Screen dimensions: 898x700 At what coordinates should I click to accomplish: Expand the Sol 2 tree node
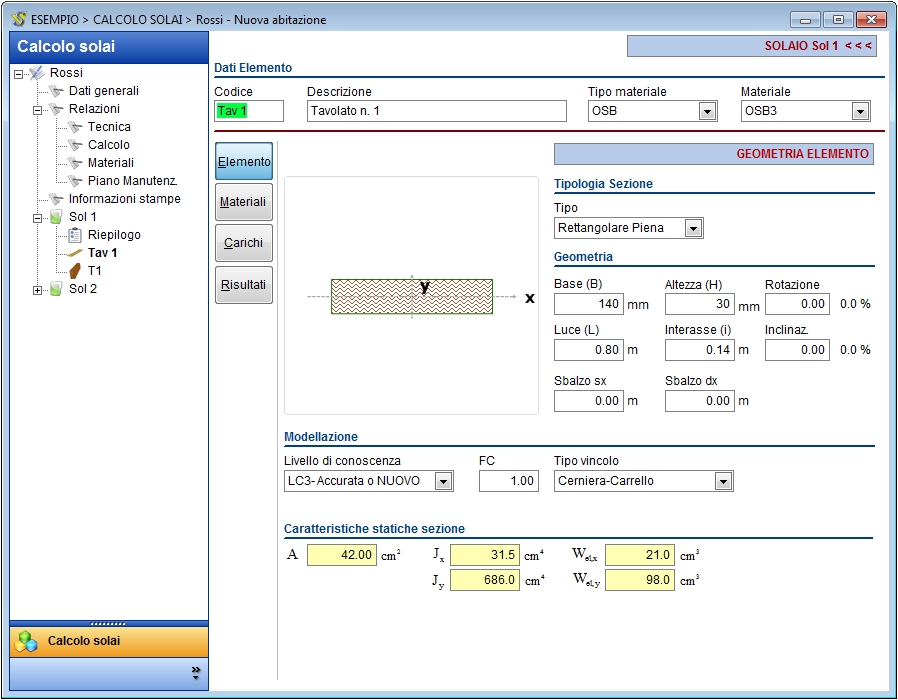coord(38,289)
